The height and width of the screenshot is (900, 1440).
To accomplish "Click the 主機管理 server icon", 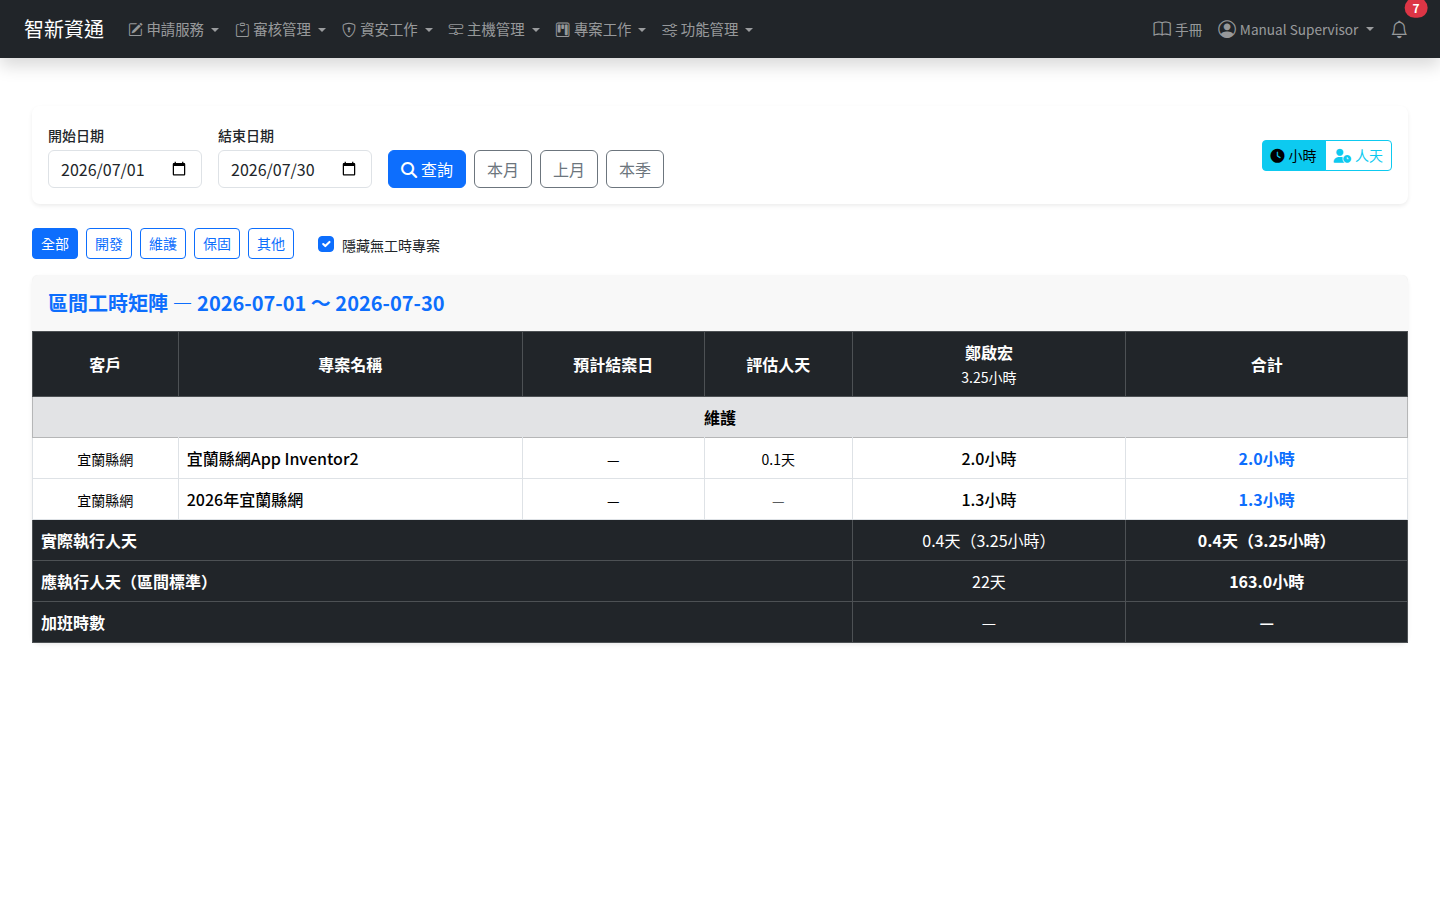I will point(456,30).
